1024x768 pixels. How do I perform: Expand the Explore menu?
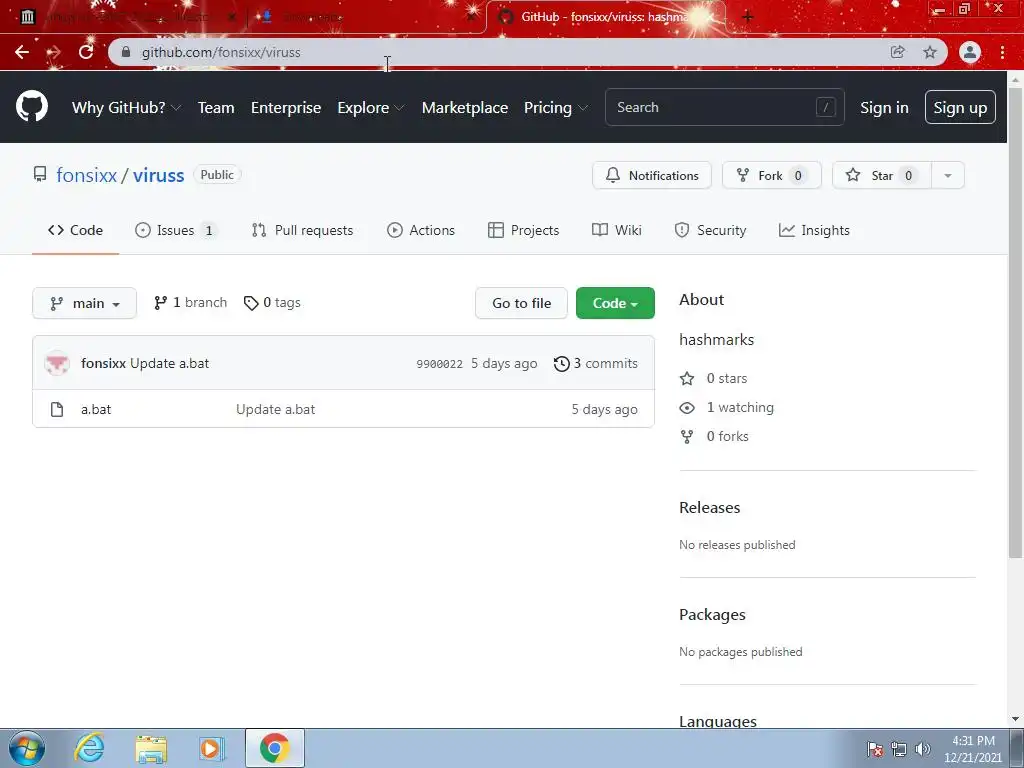370,108
